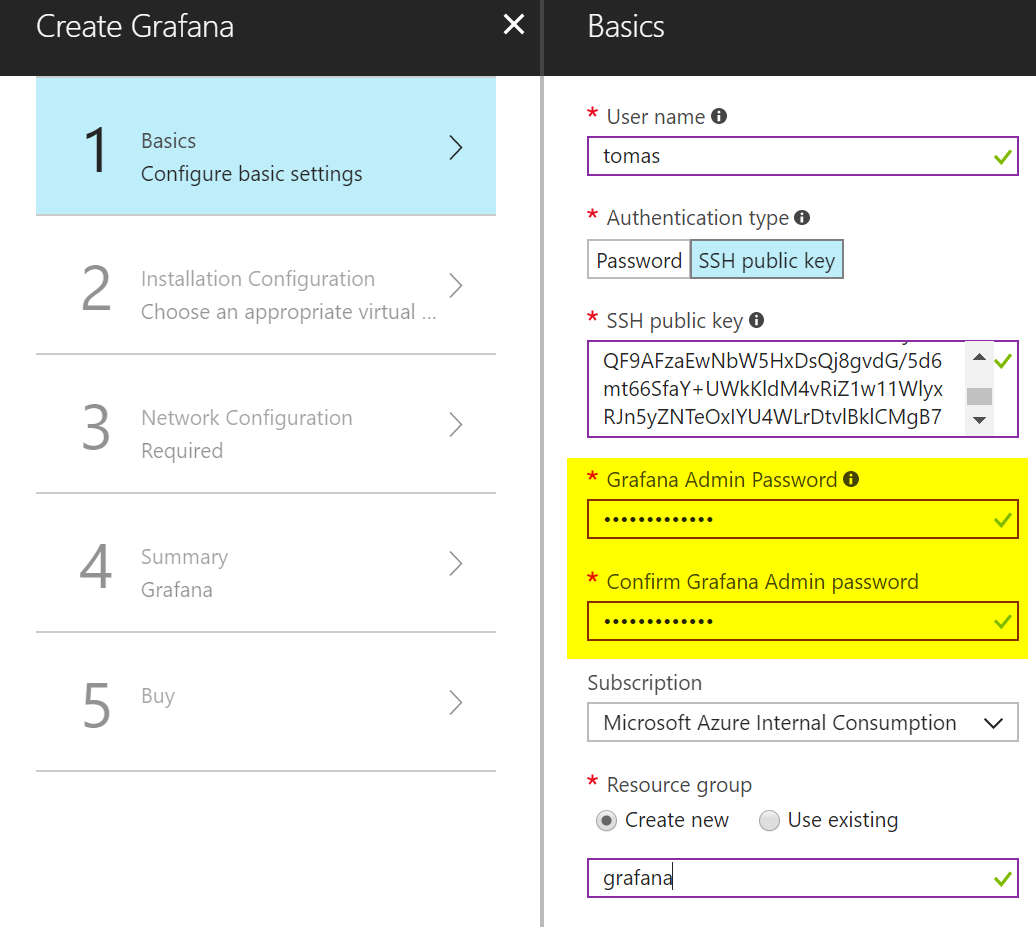Click the Confirm Grafana Admin password field
1036x927 pixels.
point(803,621)
